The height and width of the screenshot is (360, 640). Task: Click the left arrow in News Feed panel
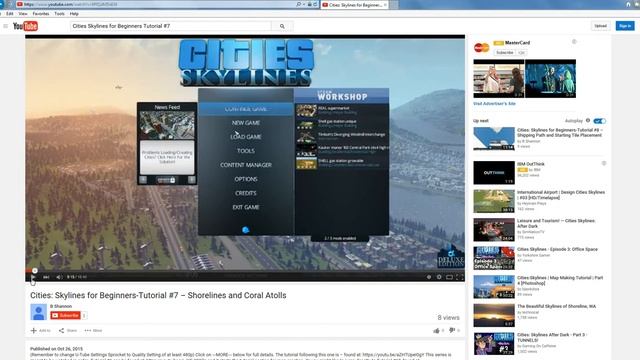(143, 180)
